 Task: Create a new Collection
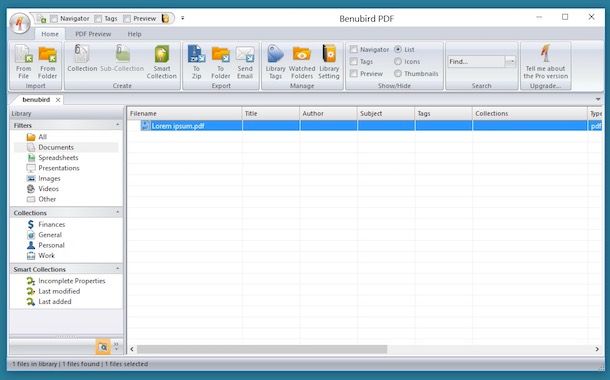tap(82, 58)
